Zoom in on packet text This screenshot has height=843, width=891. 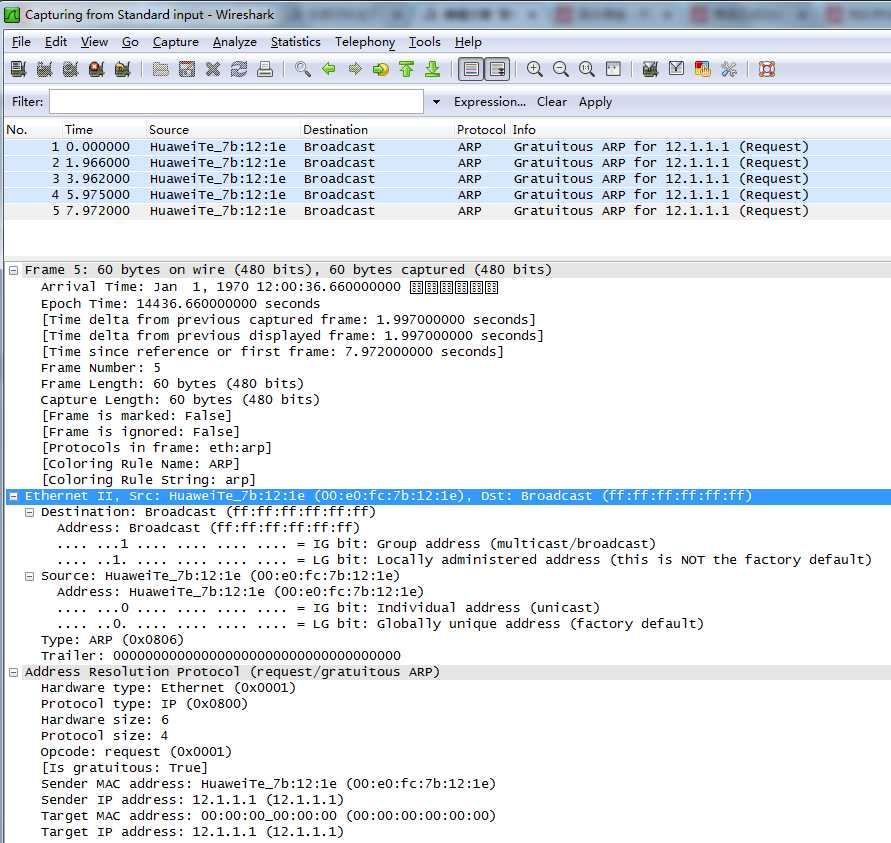pos(535,69)
